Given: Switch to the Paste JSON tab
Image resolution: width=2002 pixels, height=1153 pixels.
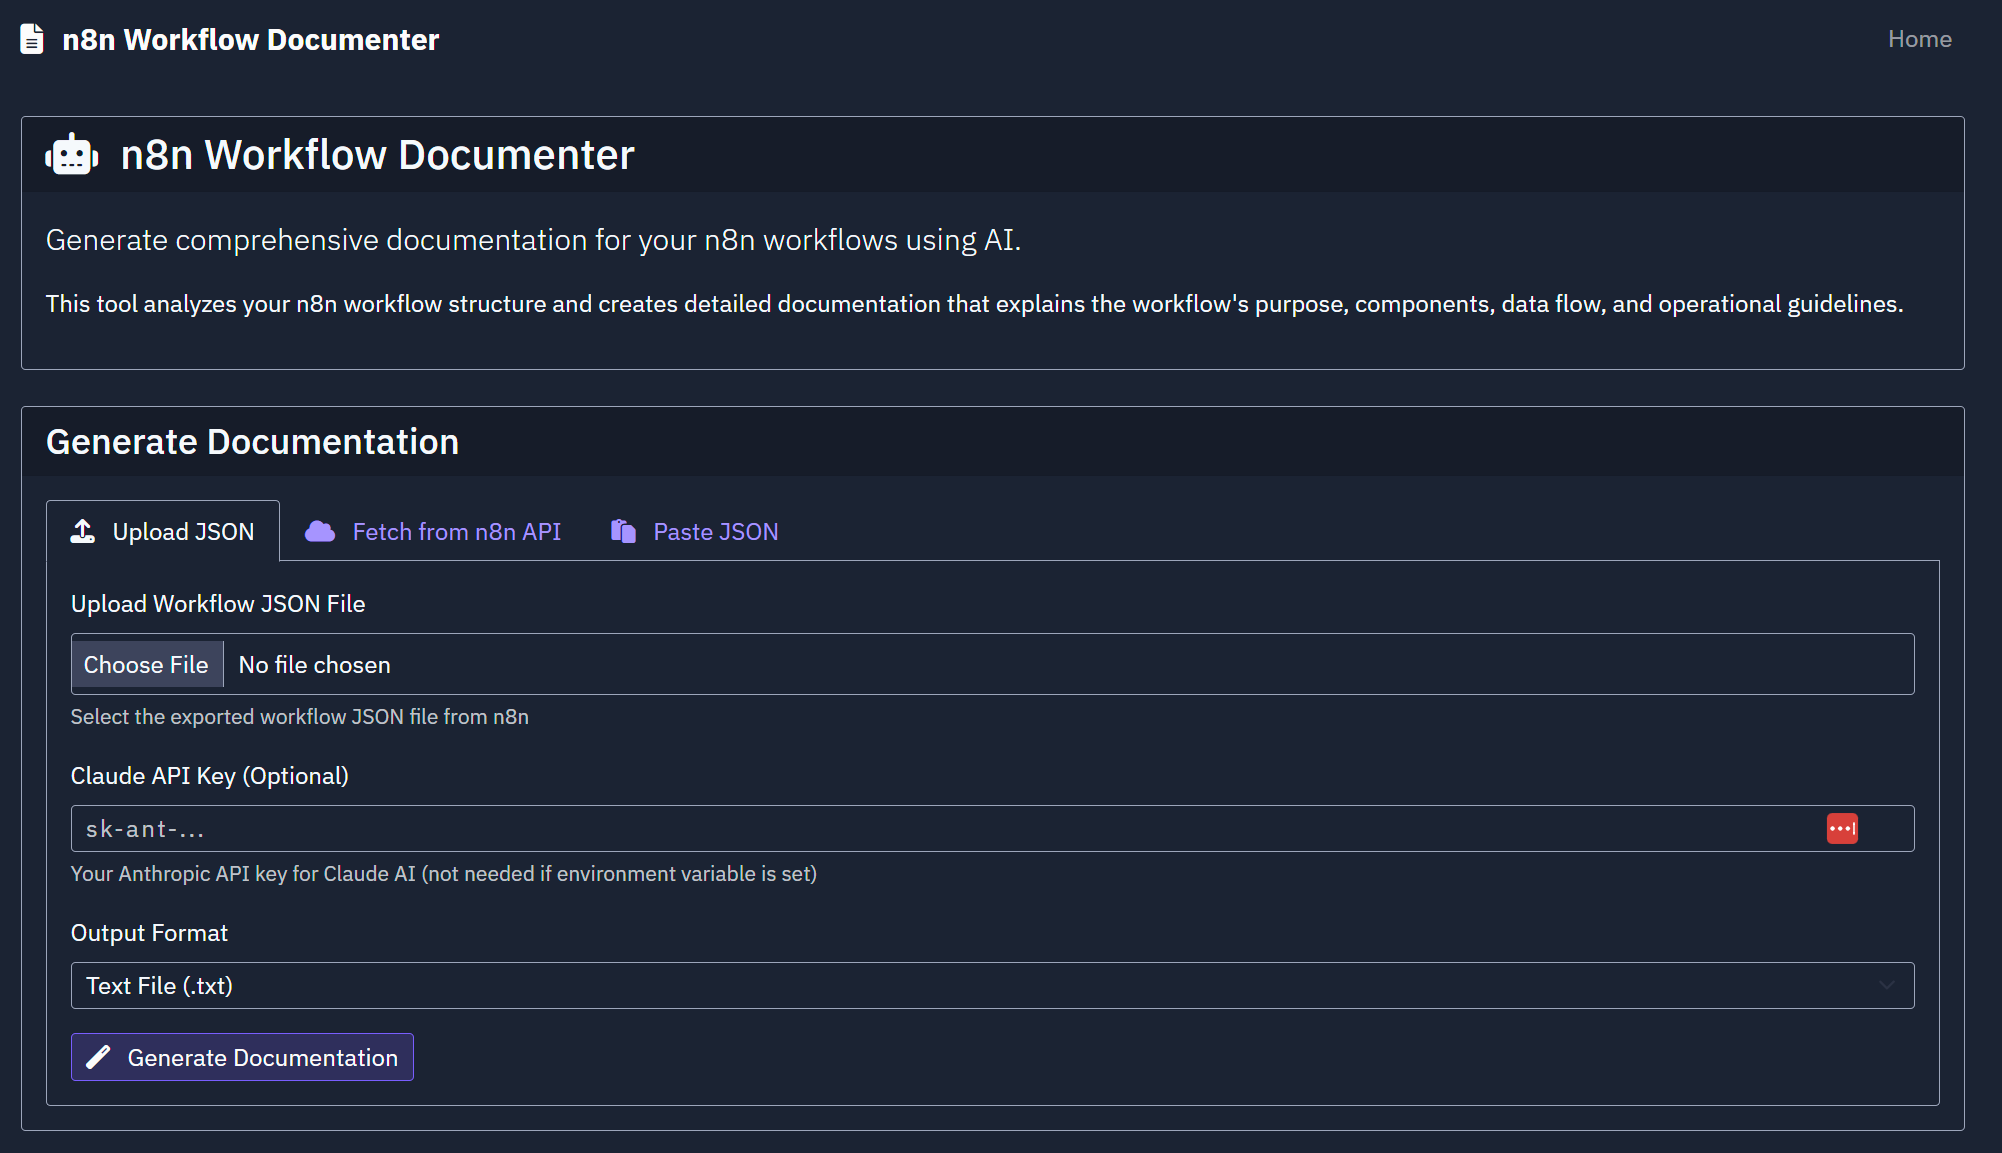Looking at the screenshot, I should (x=715, y=531).
